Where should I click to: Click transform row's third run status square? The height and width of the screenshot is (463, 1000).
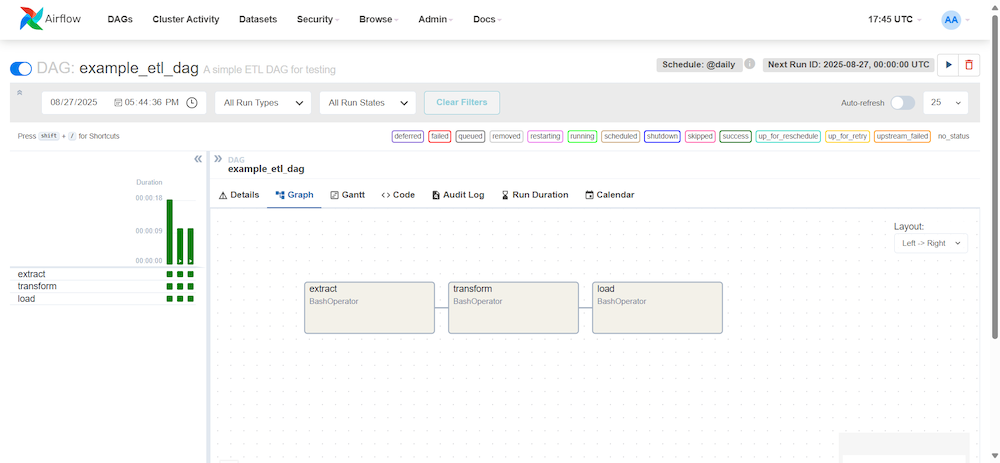pyautogui.click(x=190, y=286)
